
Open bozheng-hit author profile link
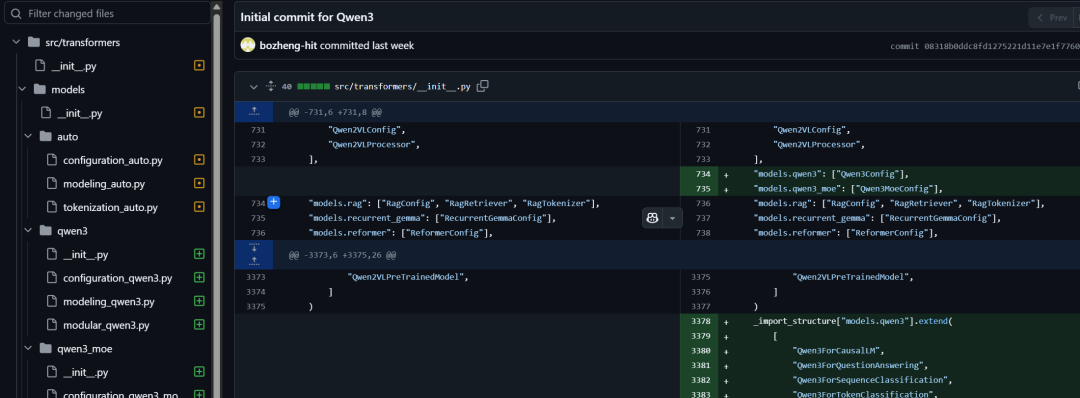coord(289,45)
